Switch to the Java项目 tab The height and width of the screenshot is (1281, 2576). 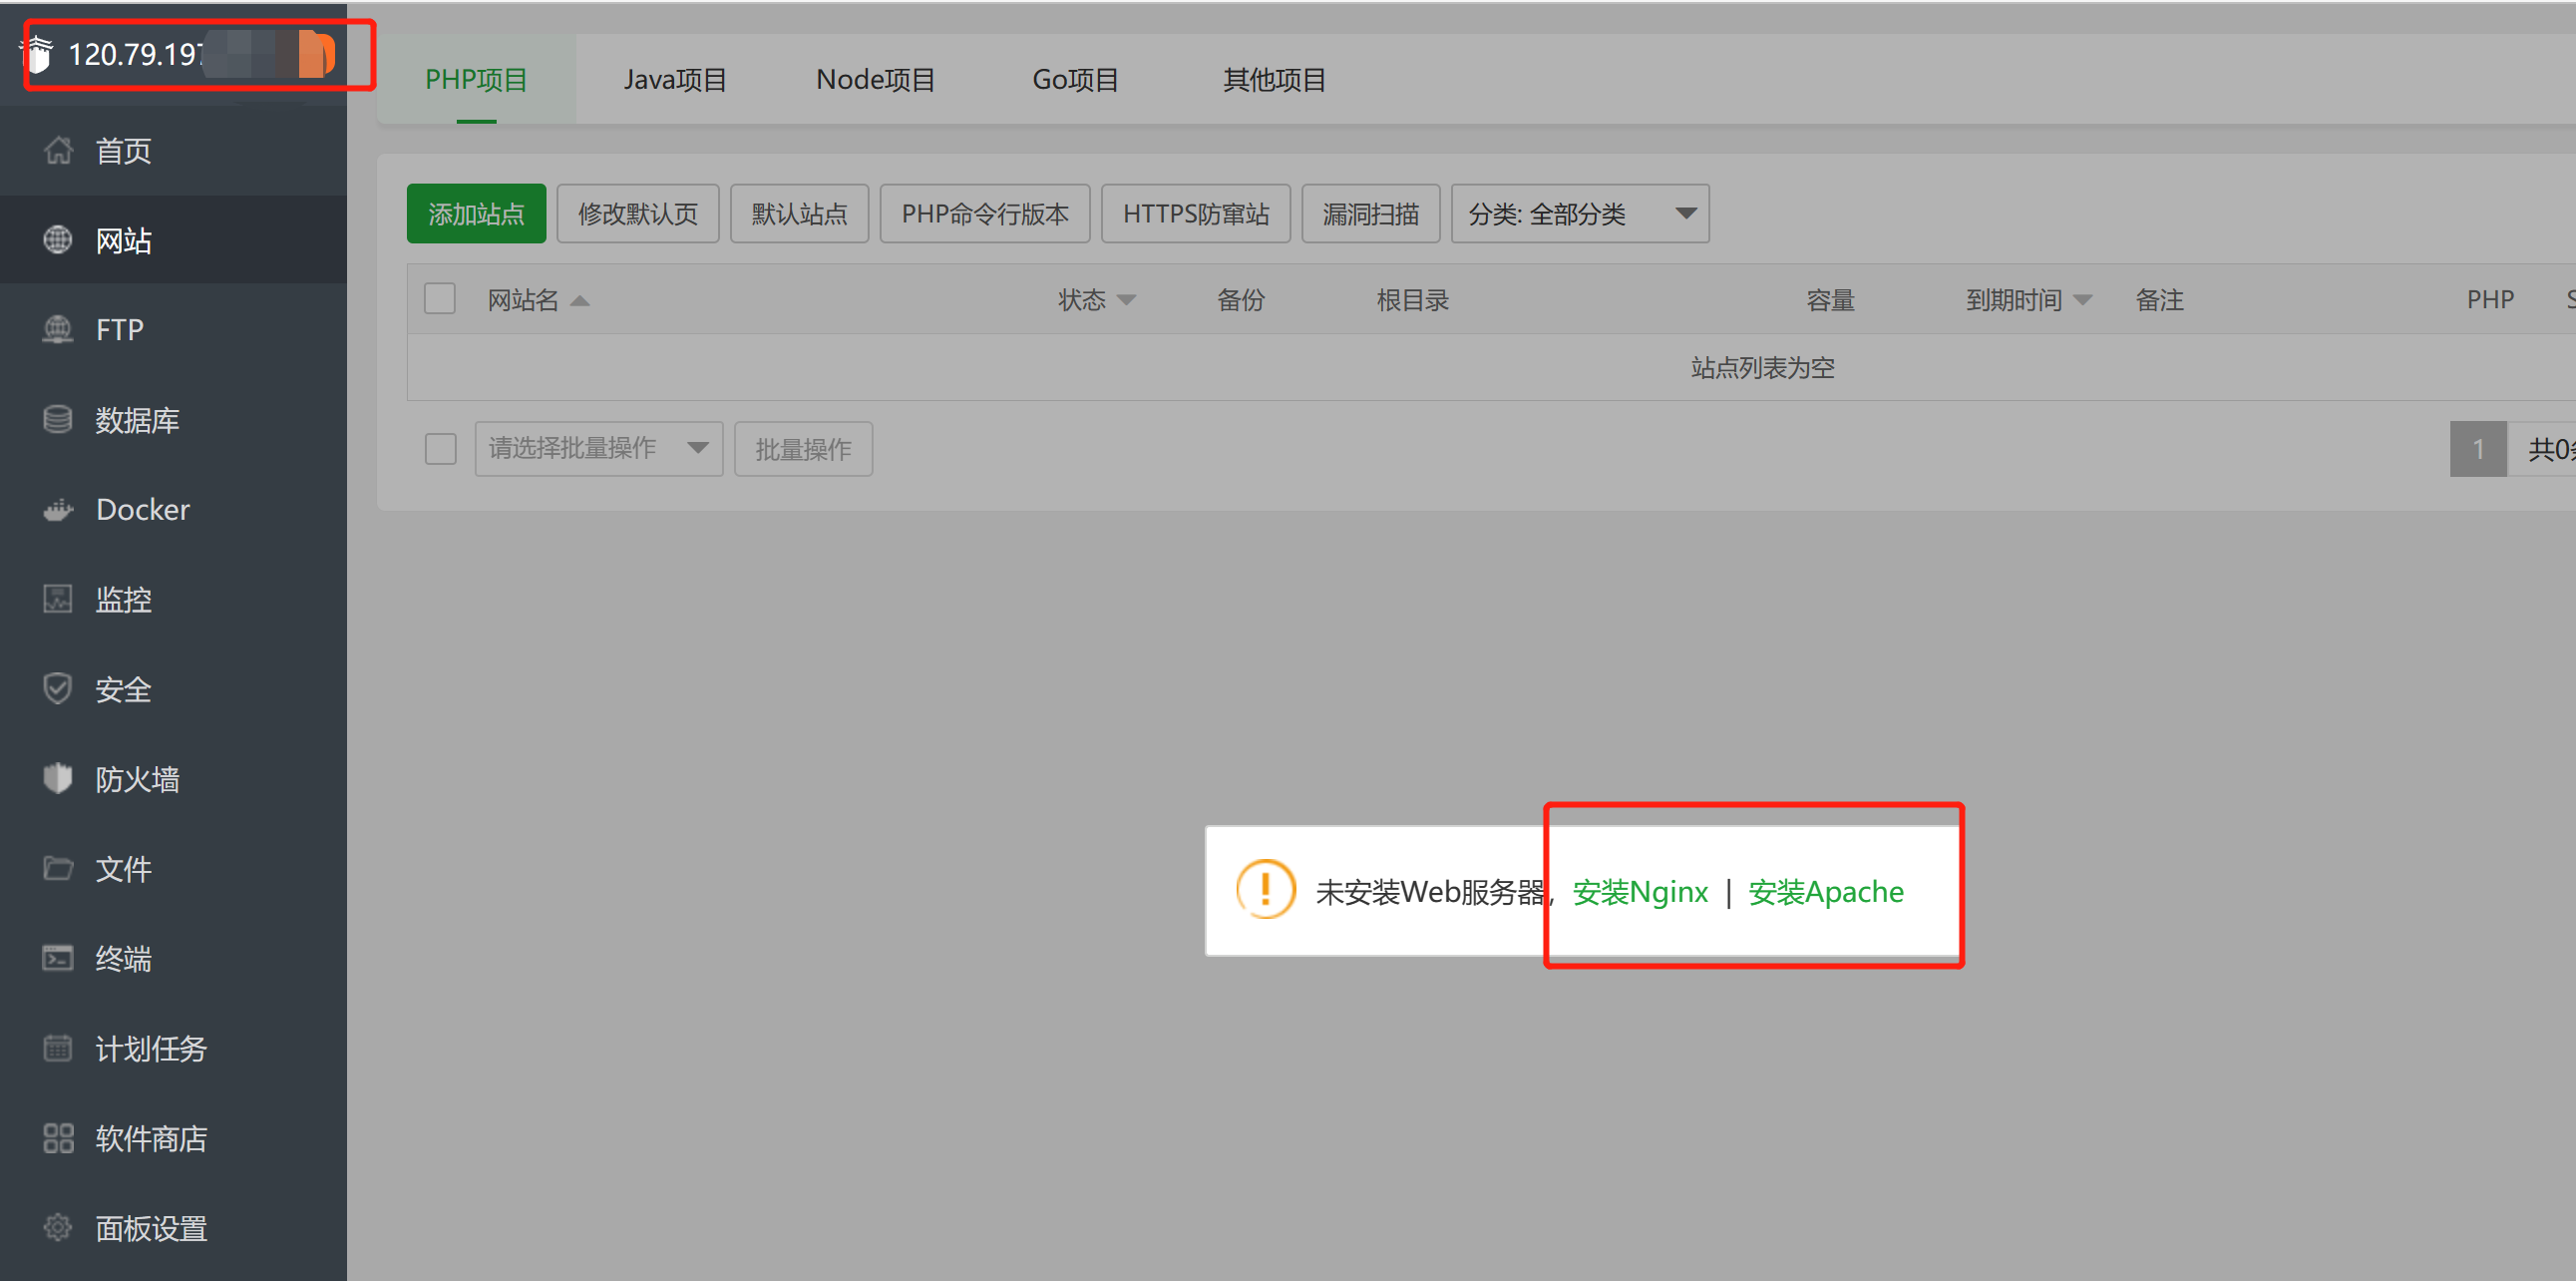[675, 80]
